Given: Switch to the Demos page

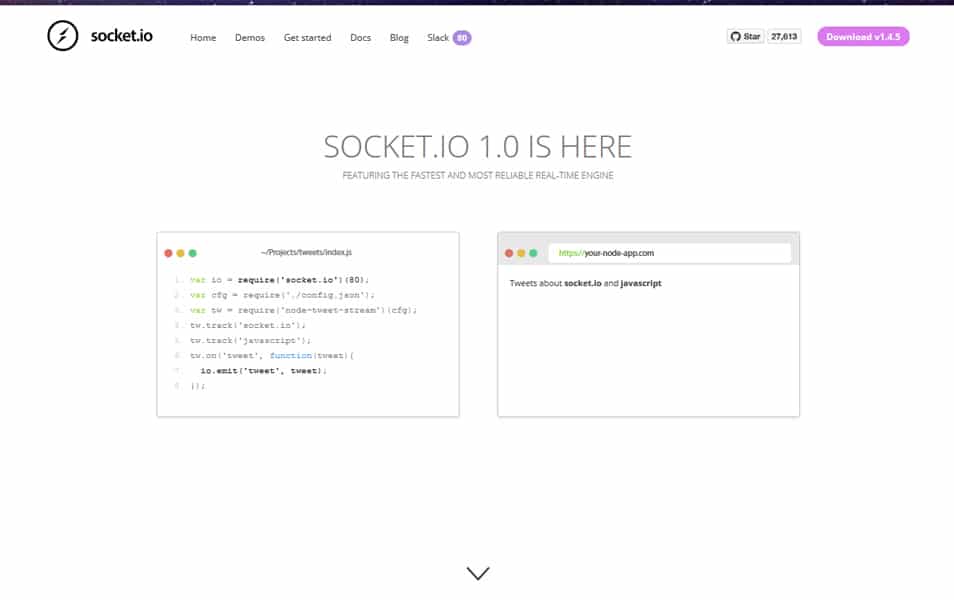Looking at the screenshot, I should point(250,37).
